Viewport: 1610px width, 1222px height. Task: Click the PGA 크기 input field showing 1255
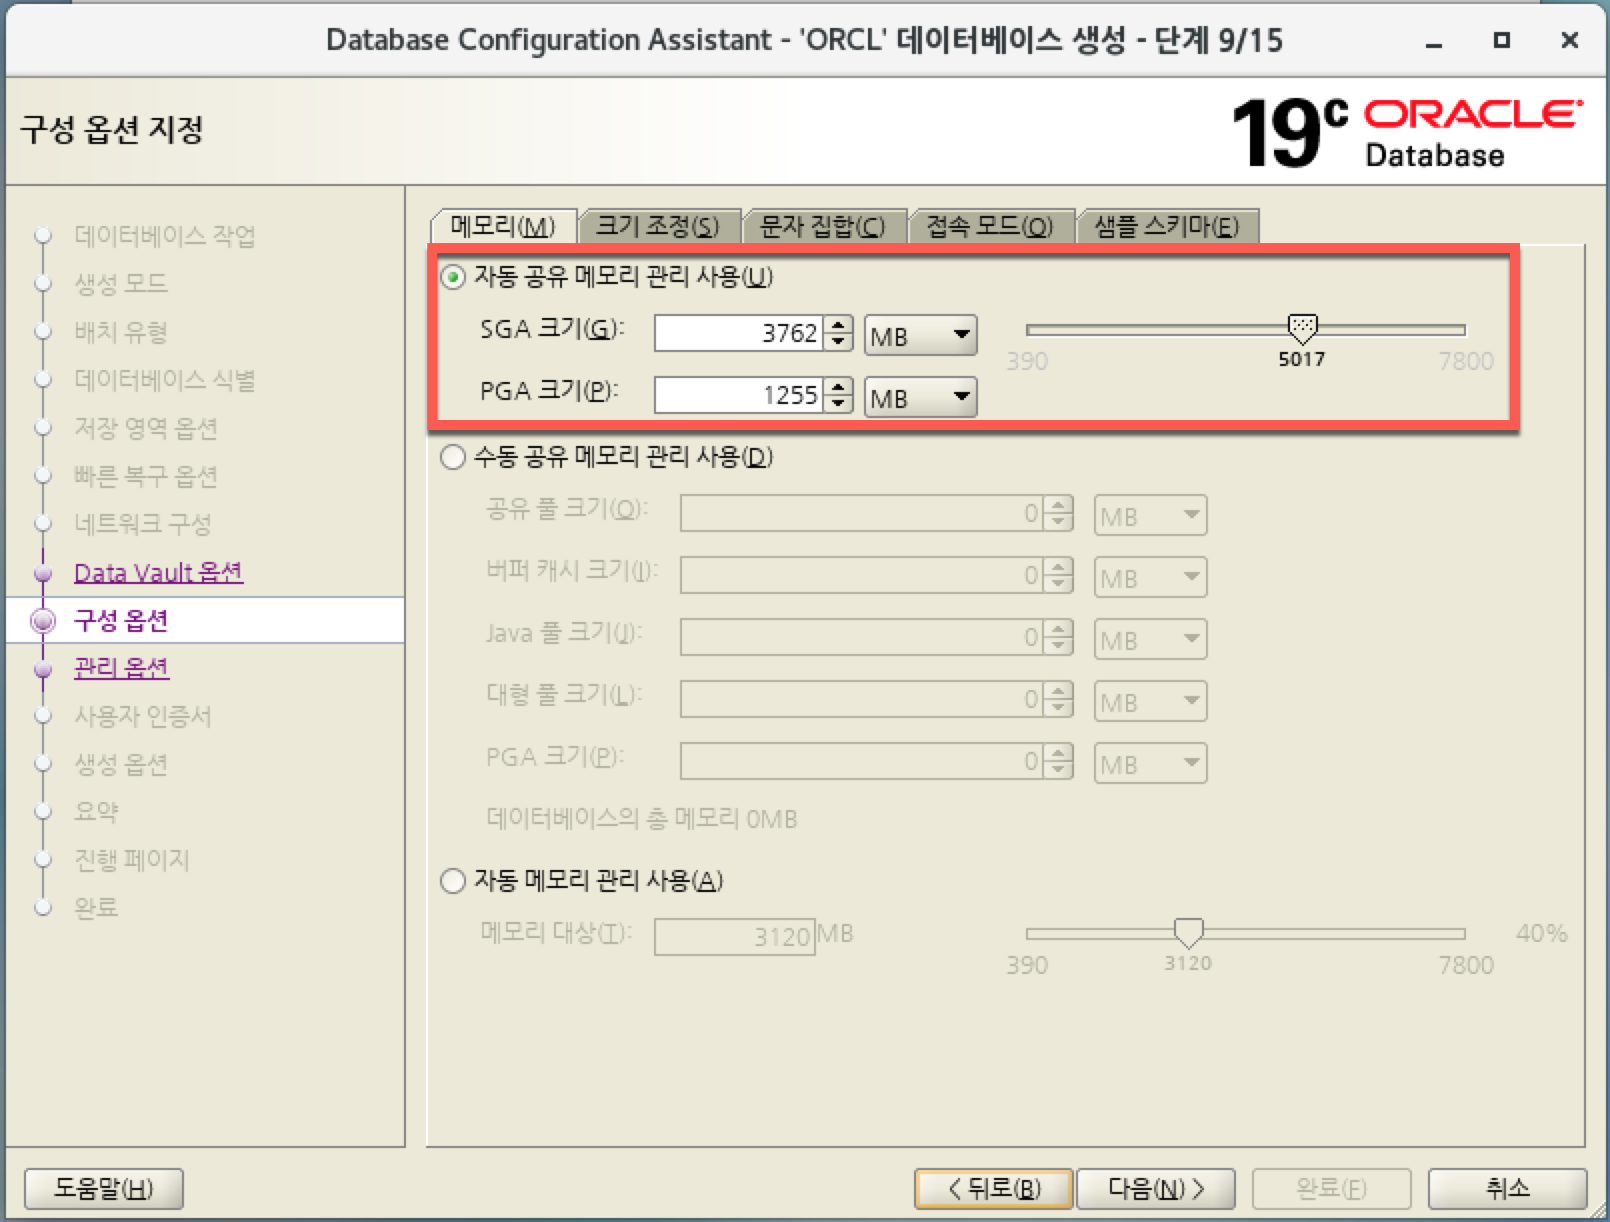738,395
